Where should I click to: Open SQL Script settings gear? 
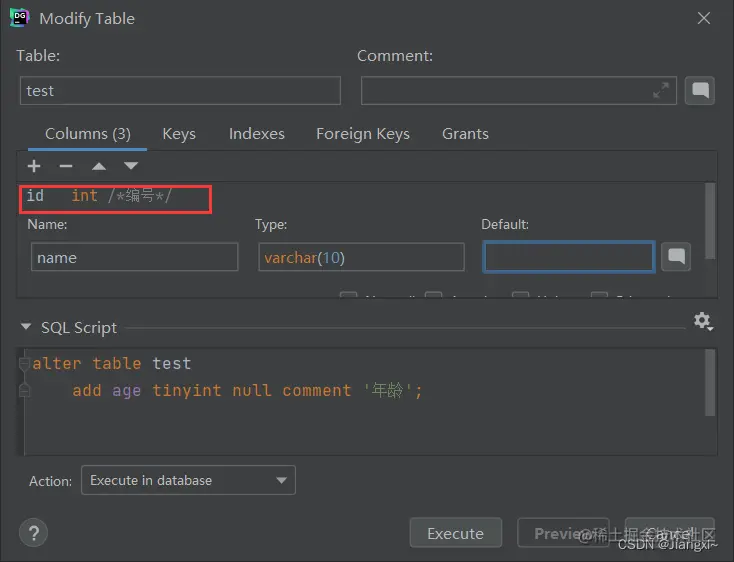pos(703,321)
